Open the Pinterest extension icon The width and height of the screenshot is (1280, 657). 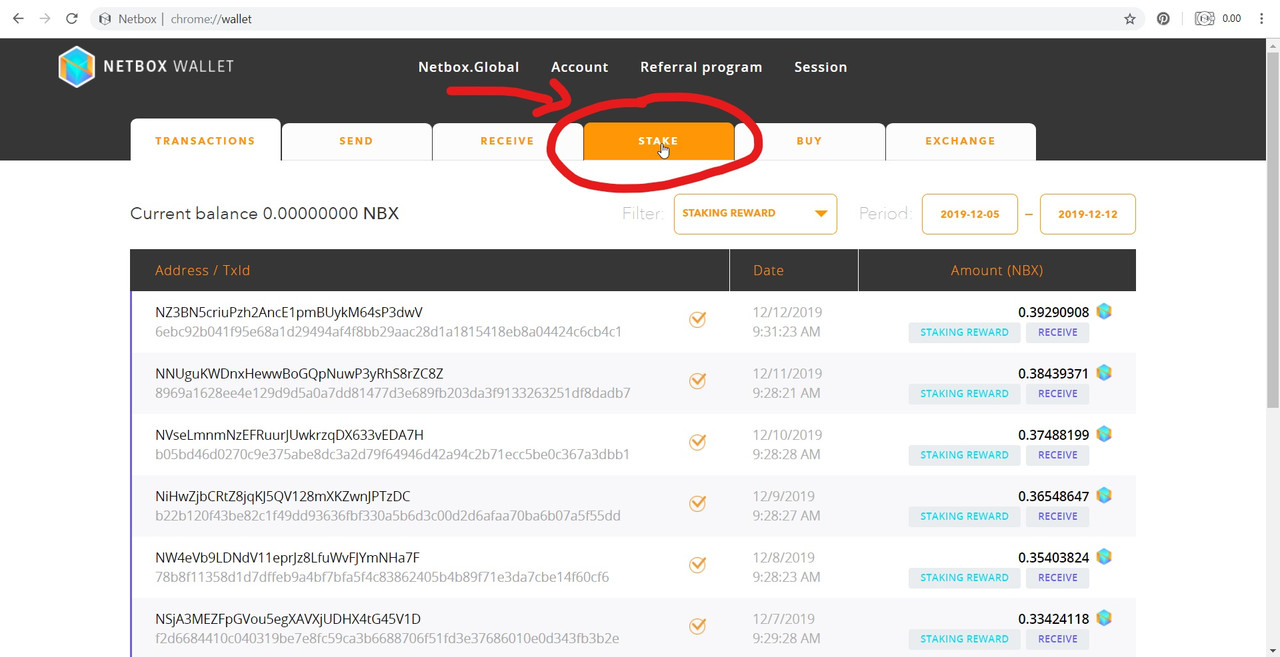tap(1163, 19)
